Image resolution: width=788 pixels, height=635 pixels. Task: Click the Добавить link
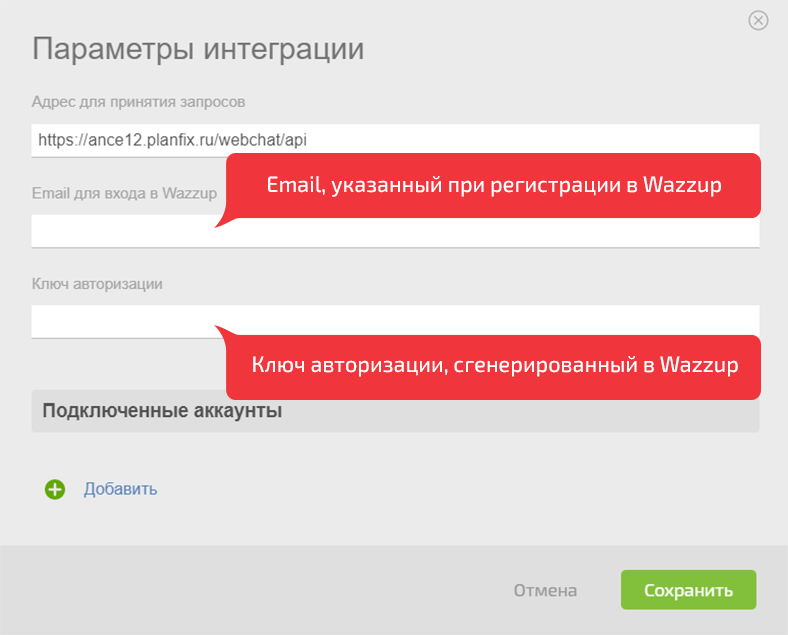(x=120, y=489)
